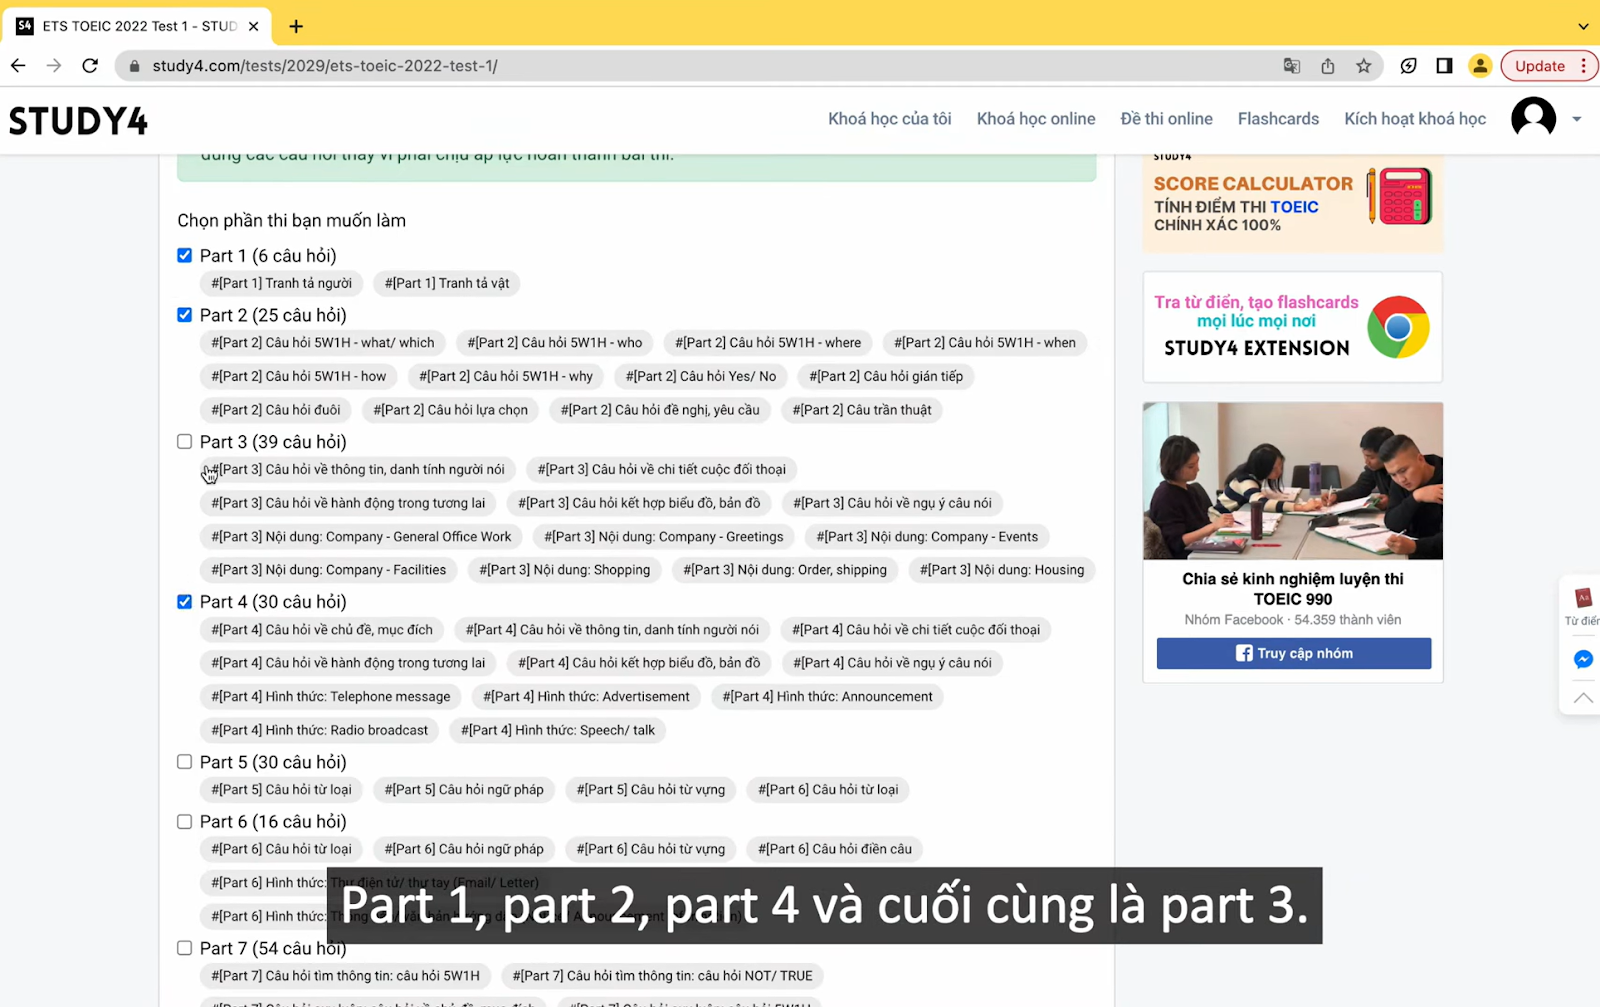Click the STUDY4 logo

[78, 121]
